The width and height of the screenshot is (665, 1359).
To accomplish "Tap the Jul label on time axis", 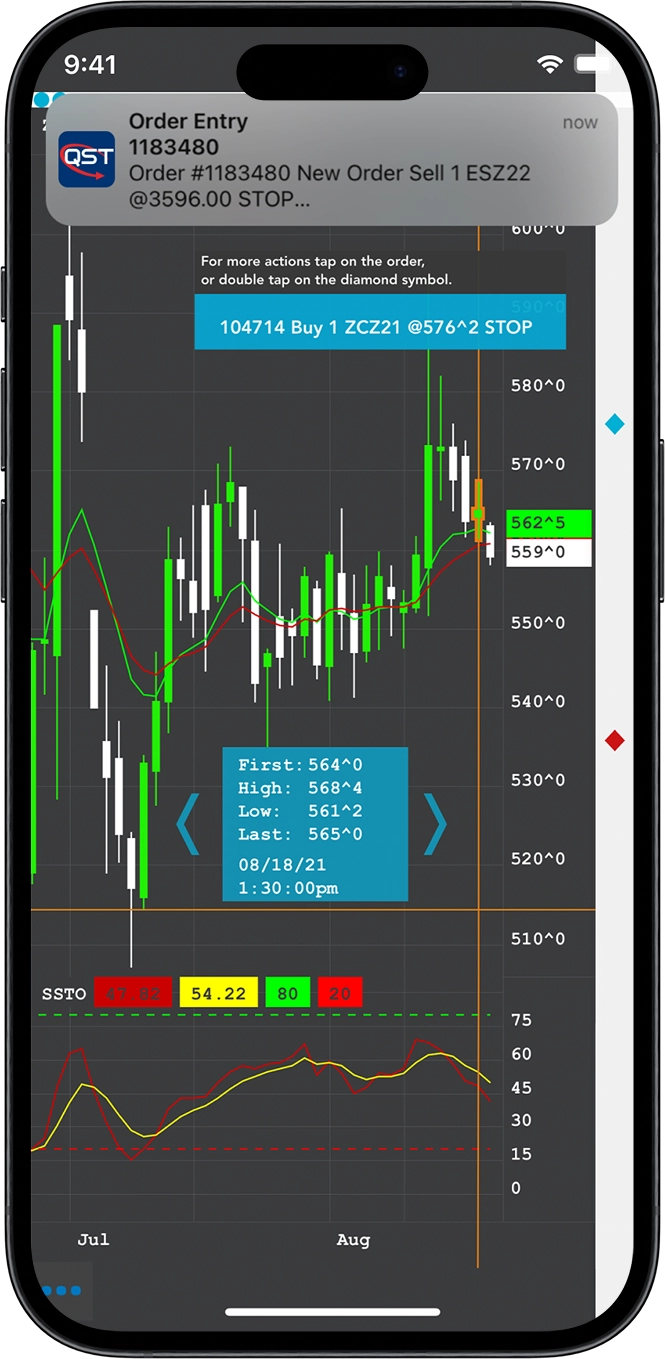I will tap(93, 1240).
